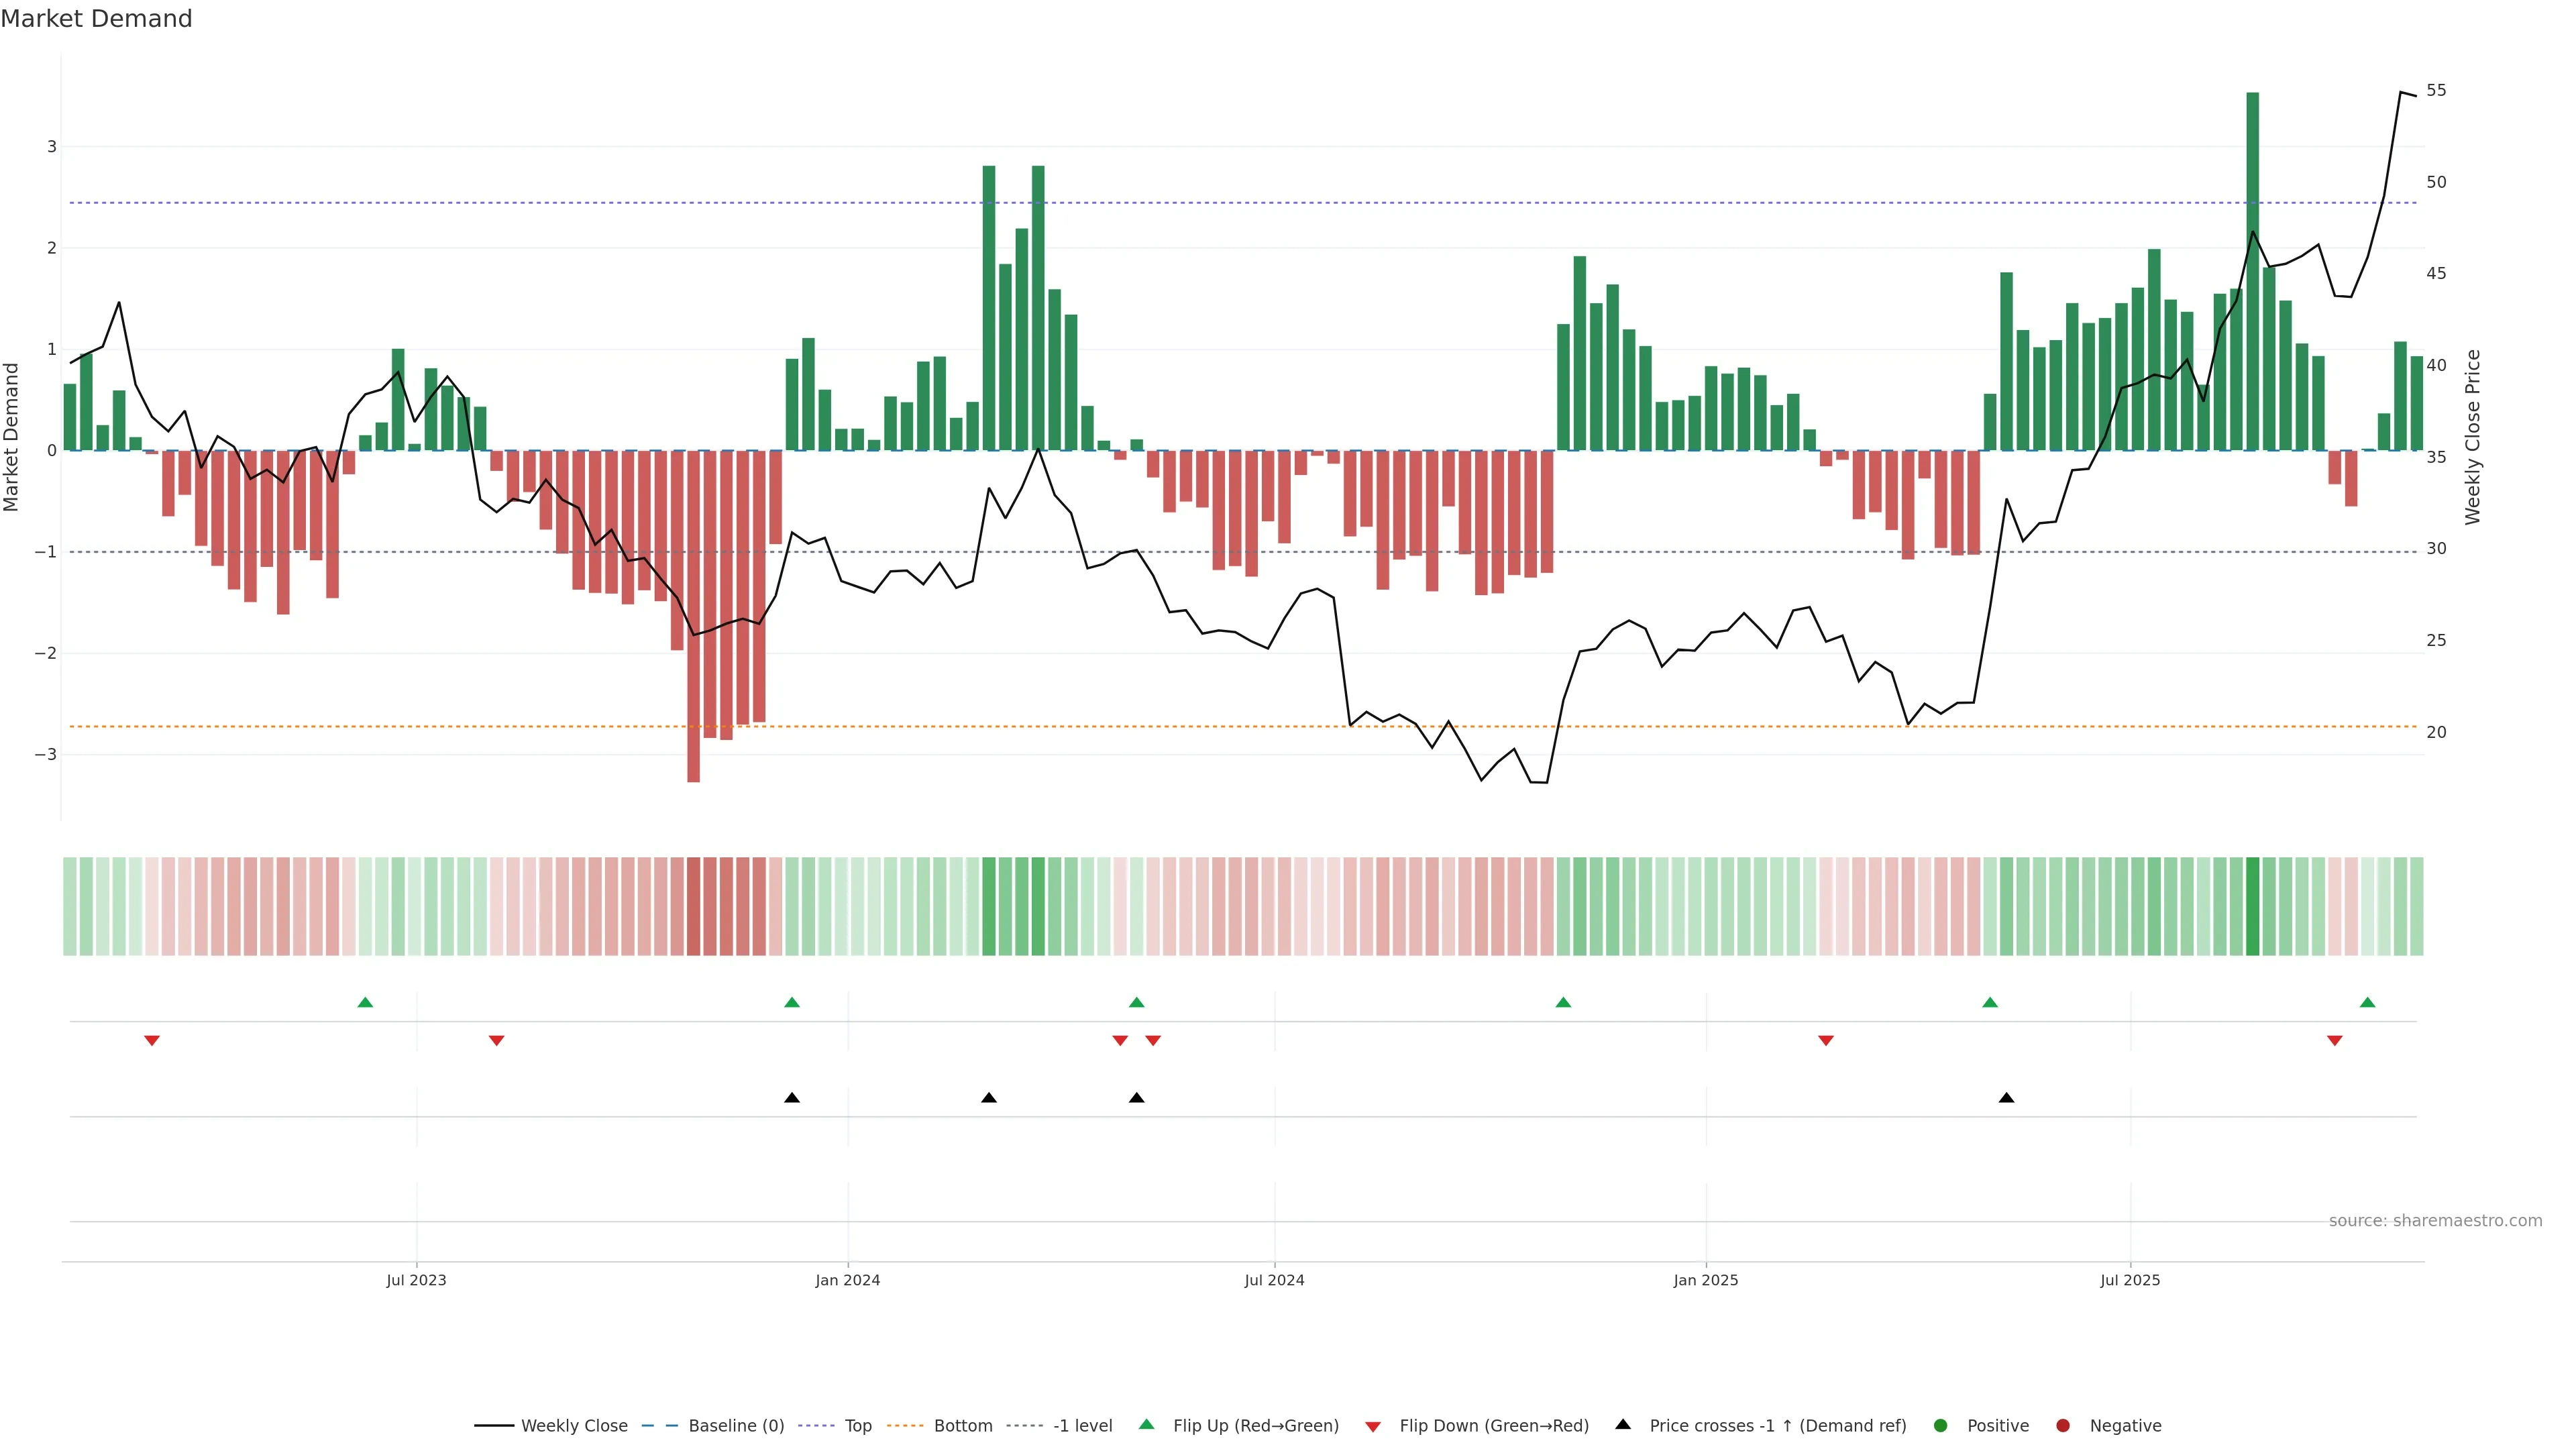Hide the Bottom dotted line via legend

click(x=962, y=1426)
